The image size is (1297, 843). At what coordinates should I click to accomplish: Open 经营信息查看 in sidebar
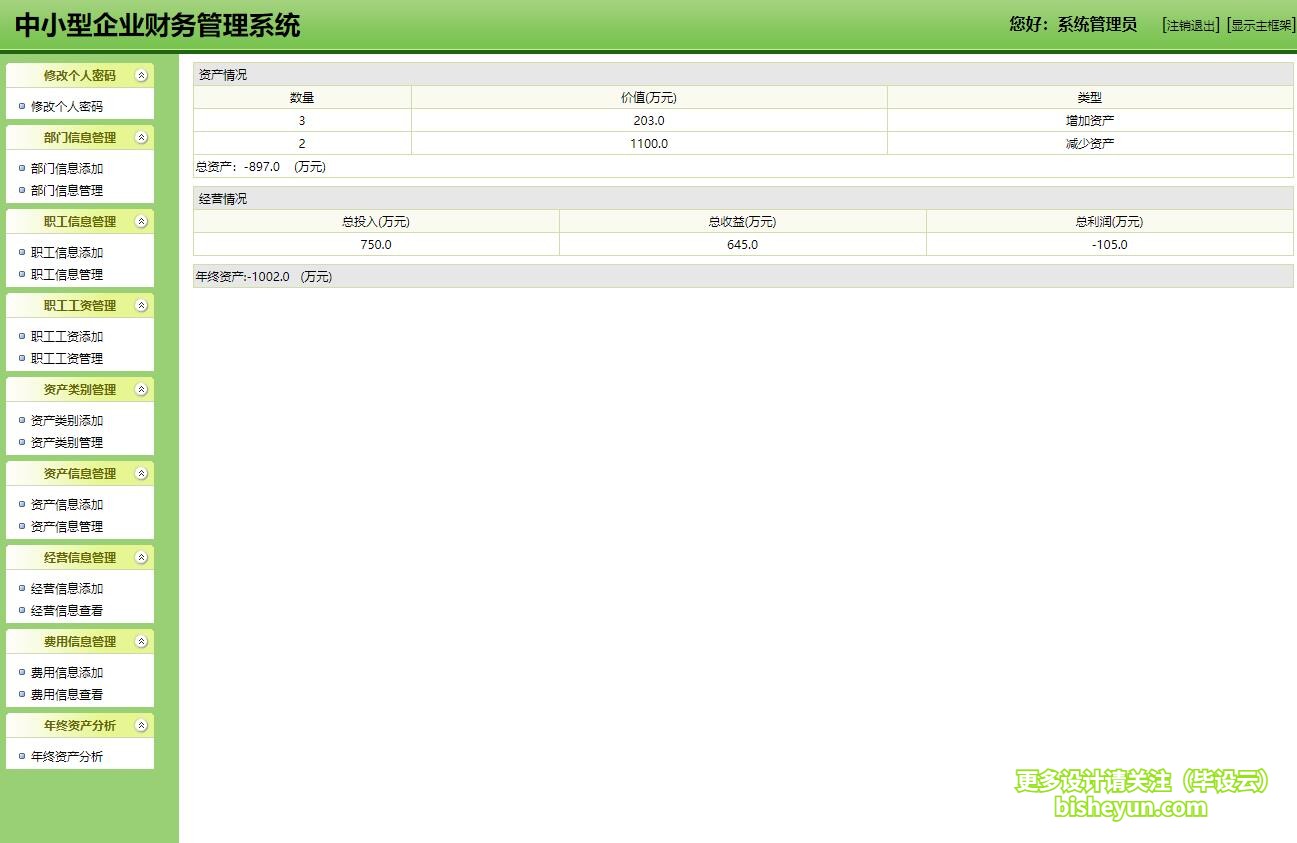pyautogui.click(x=67, y=610)
